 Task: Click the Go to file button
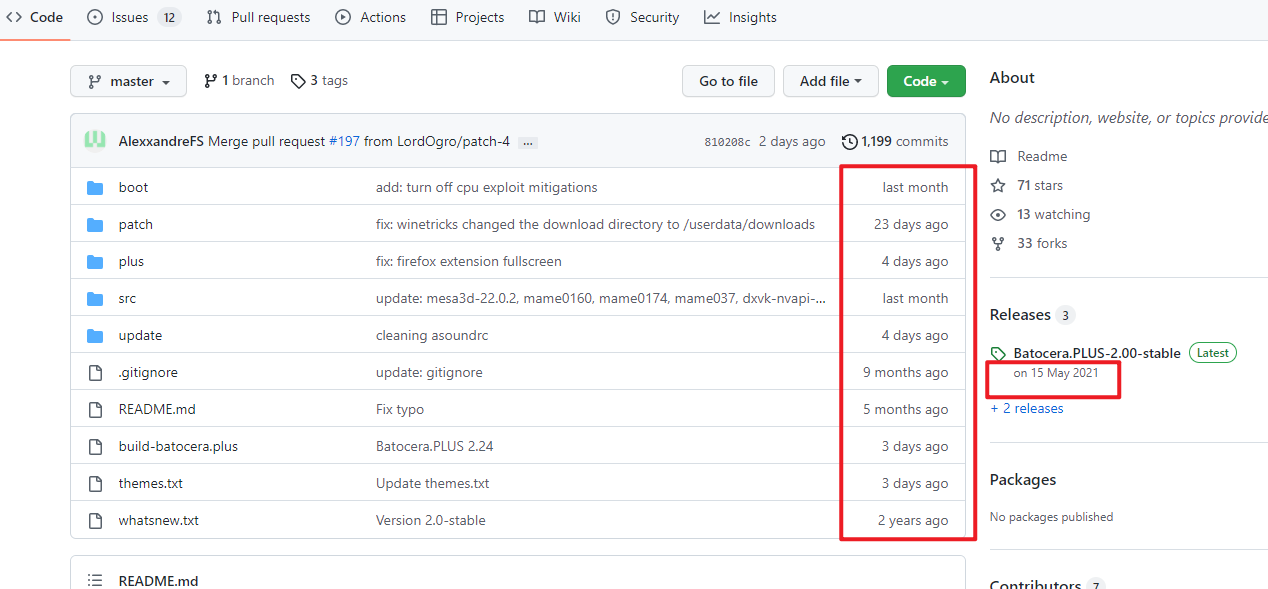pos(728,81)
